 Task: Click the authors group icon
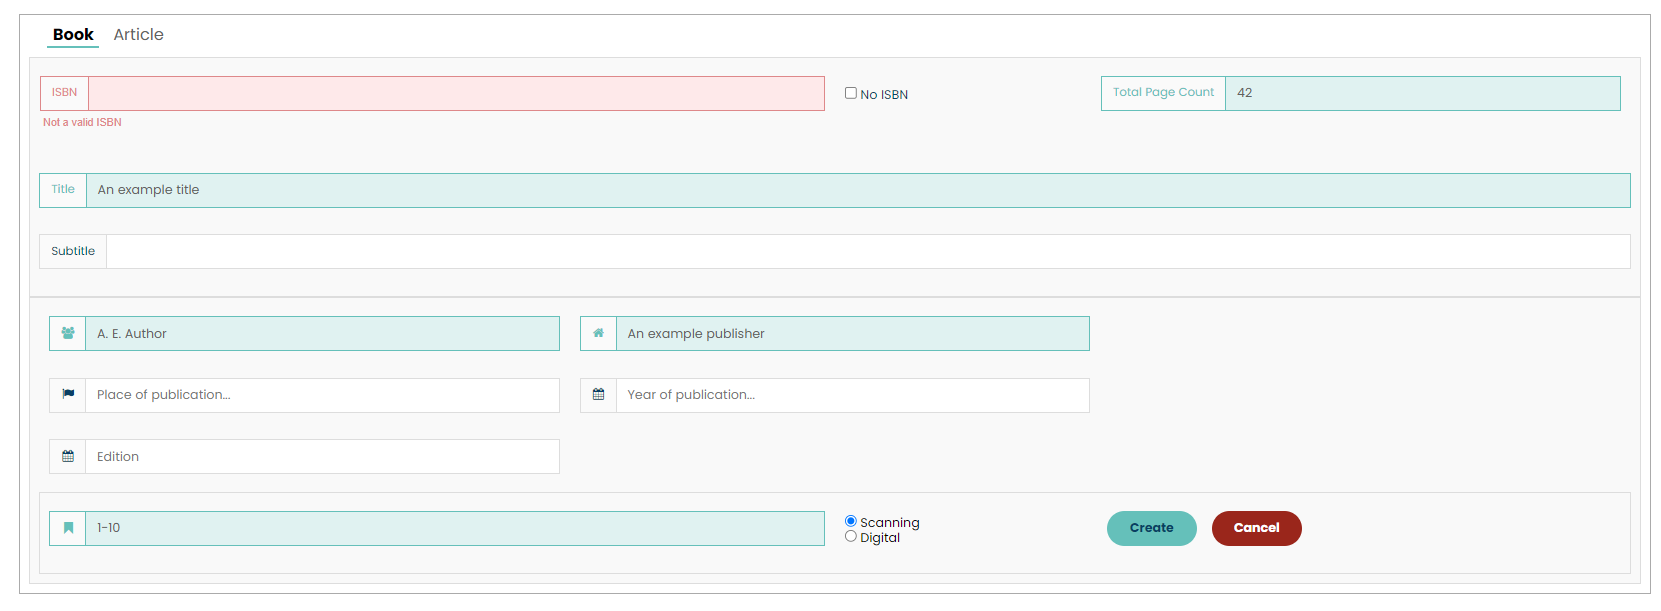pyautogui.click(x=68, y=334)
